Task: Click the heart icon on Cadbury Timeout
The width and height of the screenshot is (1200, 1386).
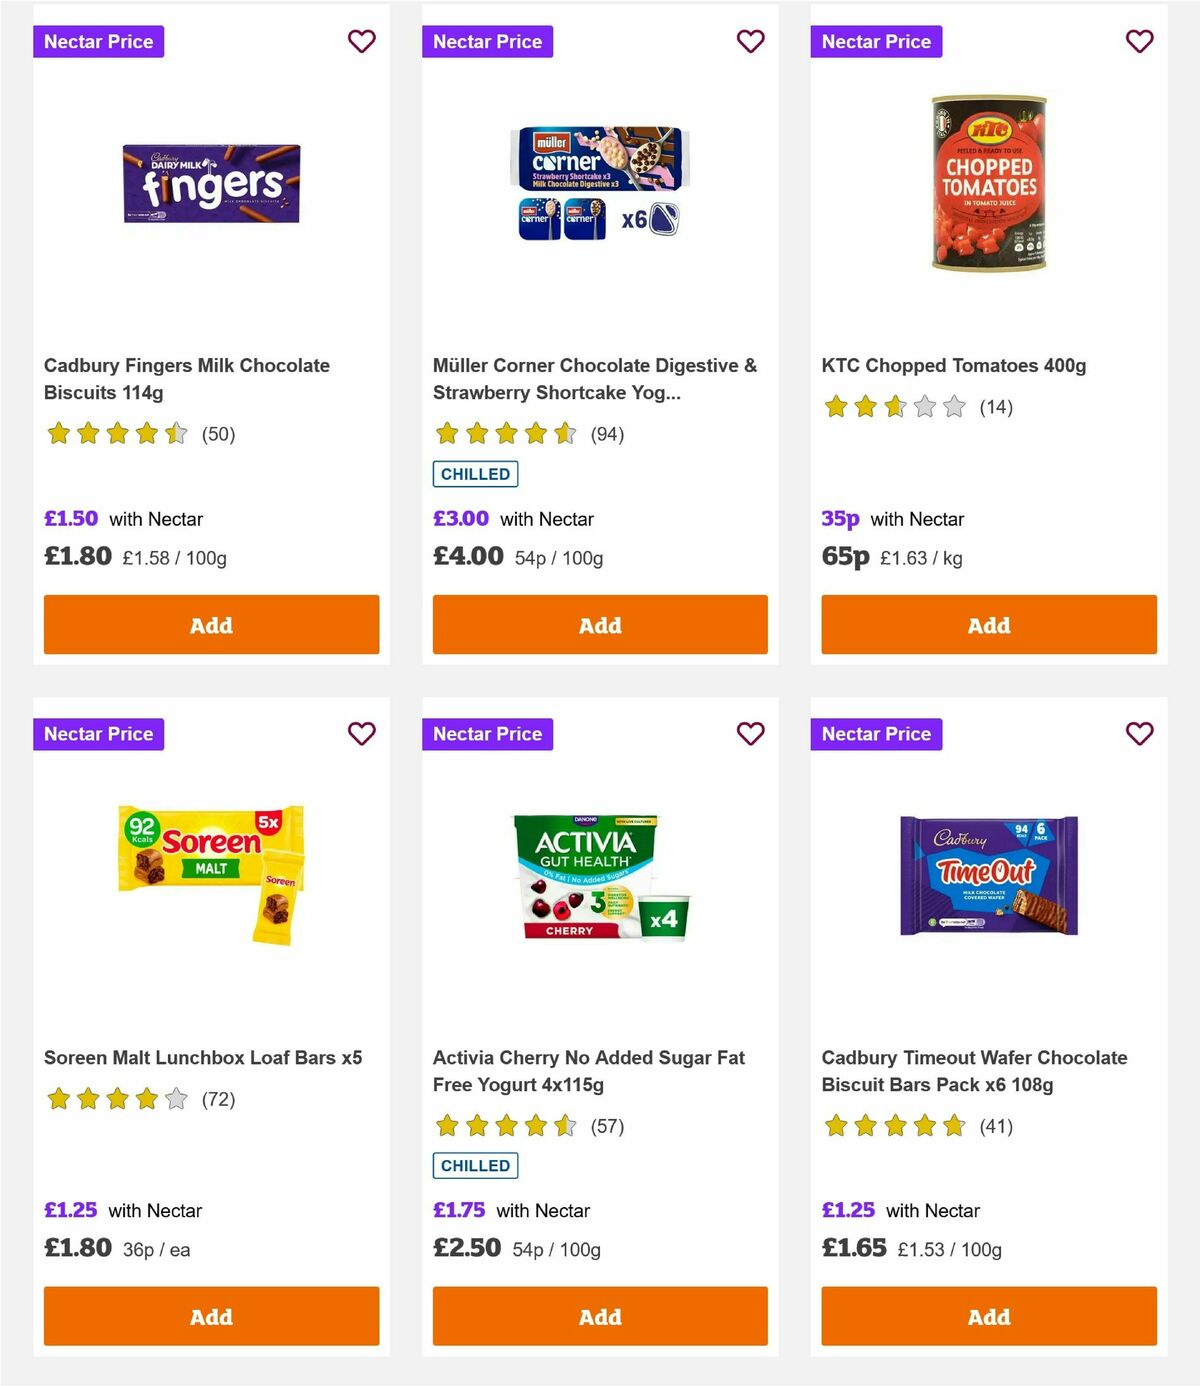Action: click(x=1139, y=733)
